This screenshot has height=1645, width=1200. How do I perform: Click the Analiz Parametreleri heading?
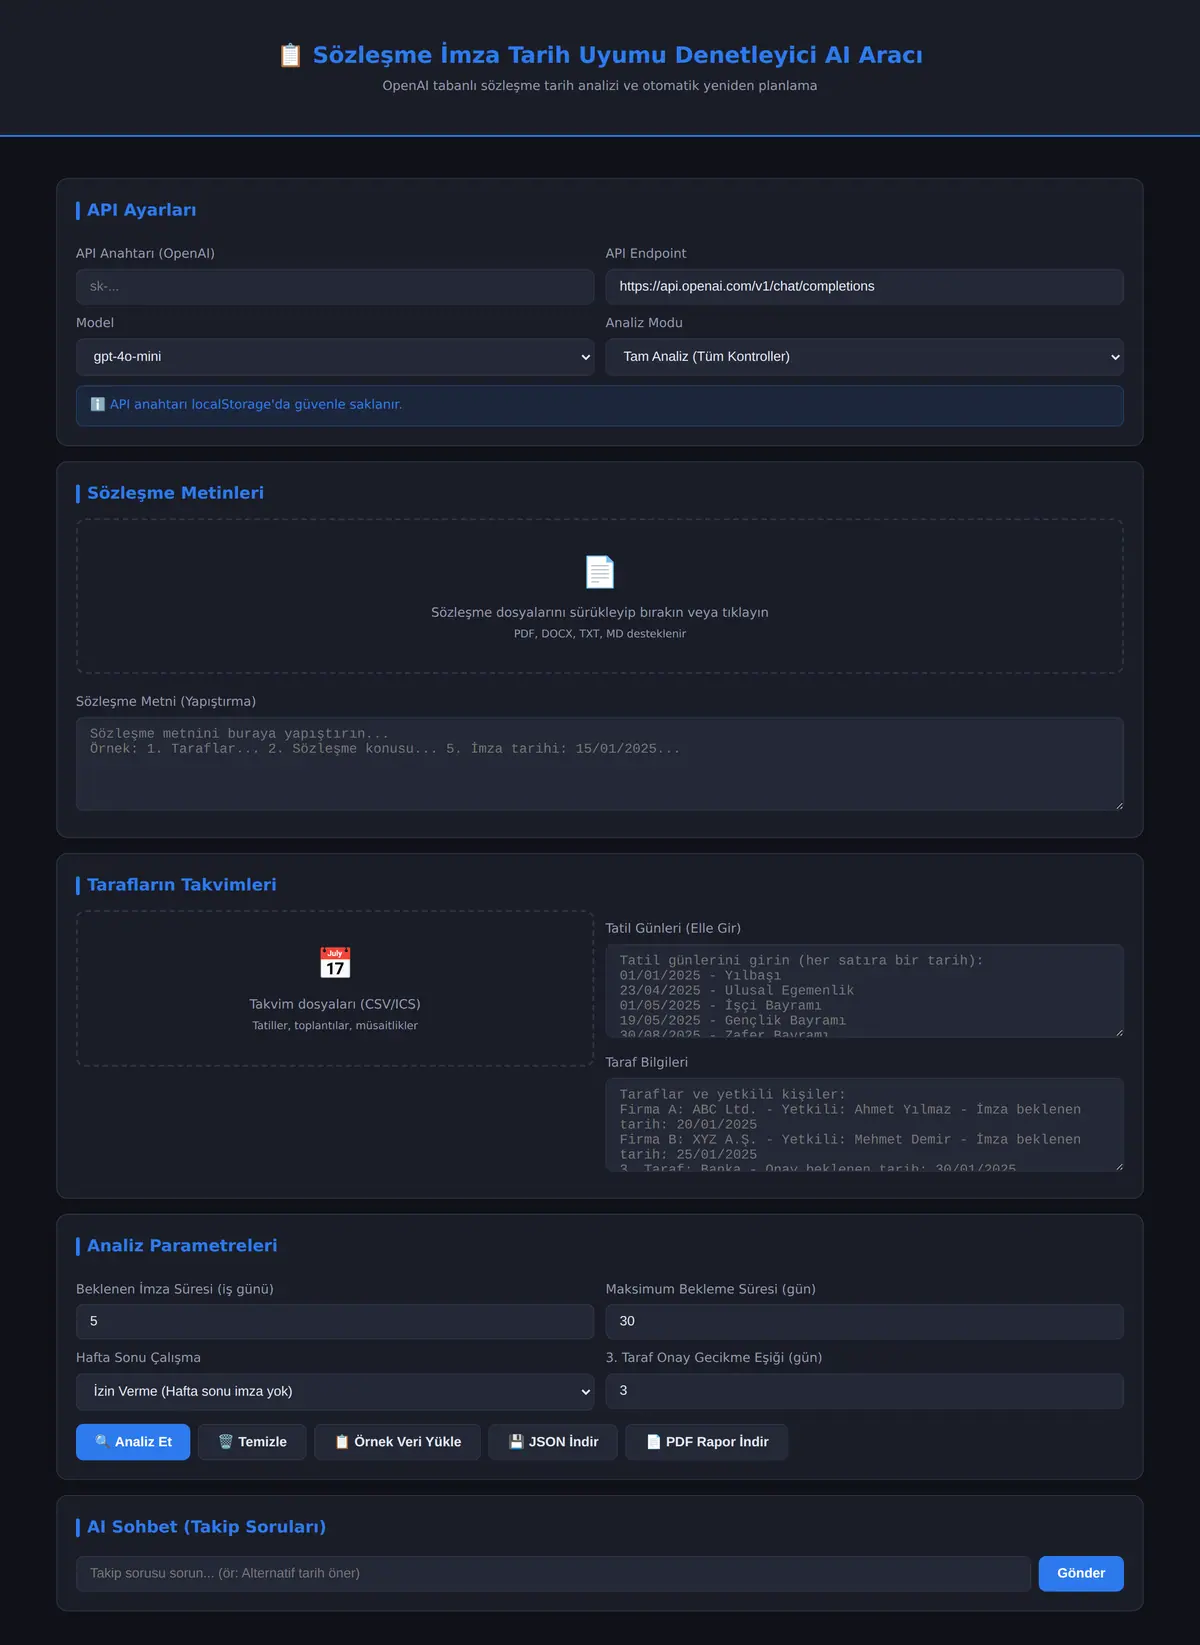tap(182, 1246)
